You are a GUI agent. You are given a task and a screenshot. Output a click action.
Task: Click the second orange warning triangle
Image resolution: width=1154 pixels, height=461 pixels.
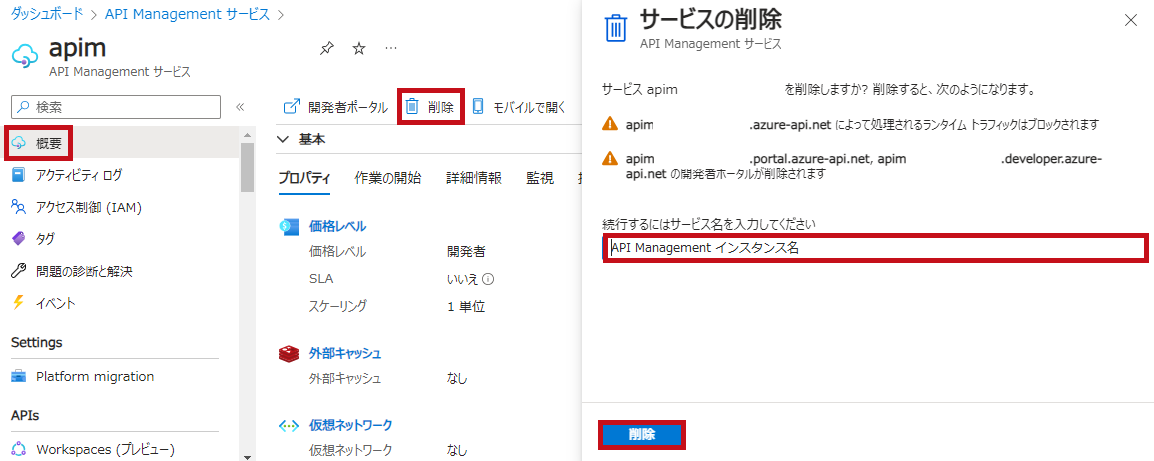(x=609, y=158)
